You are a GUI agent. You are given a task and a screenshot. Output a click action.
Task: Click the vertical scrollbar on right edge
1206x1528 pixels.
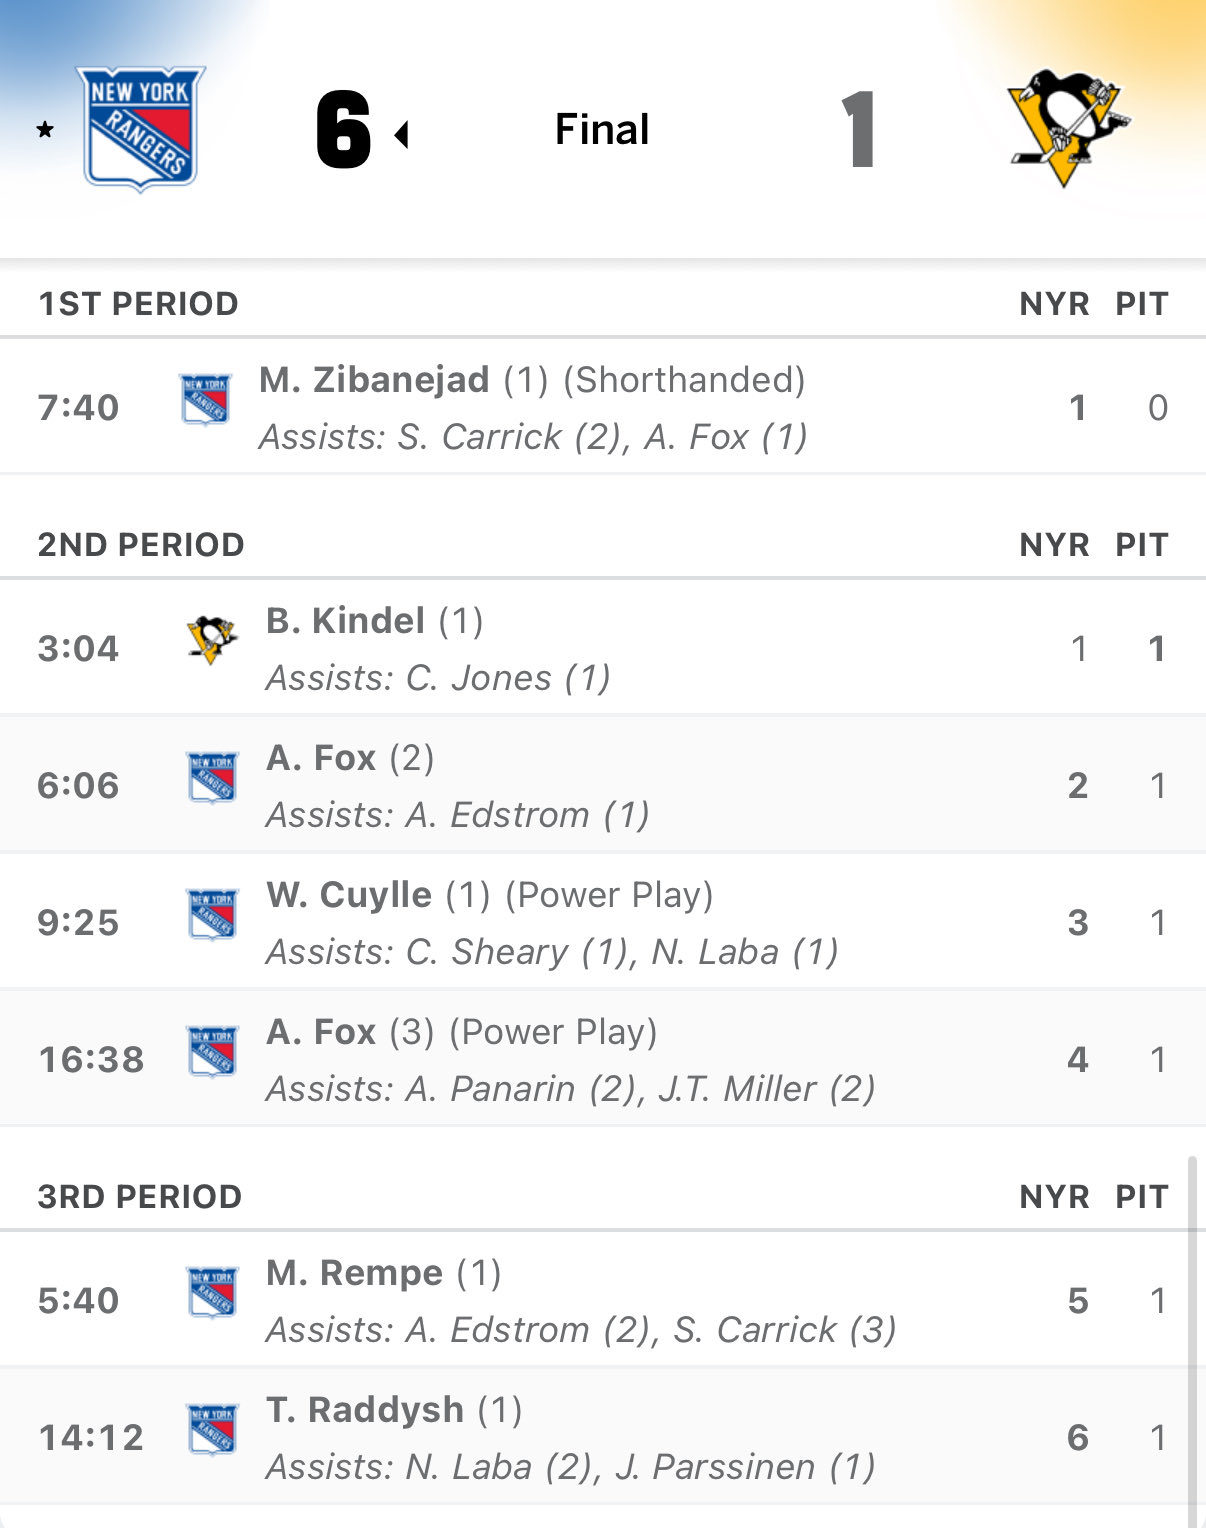[x=1191, y=1340]
